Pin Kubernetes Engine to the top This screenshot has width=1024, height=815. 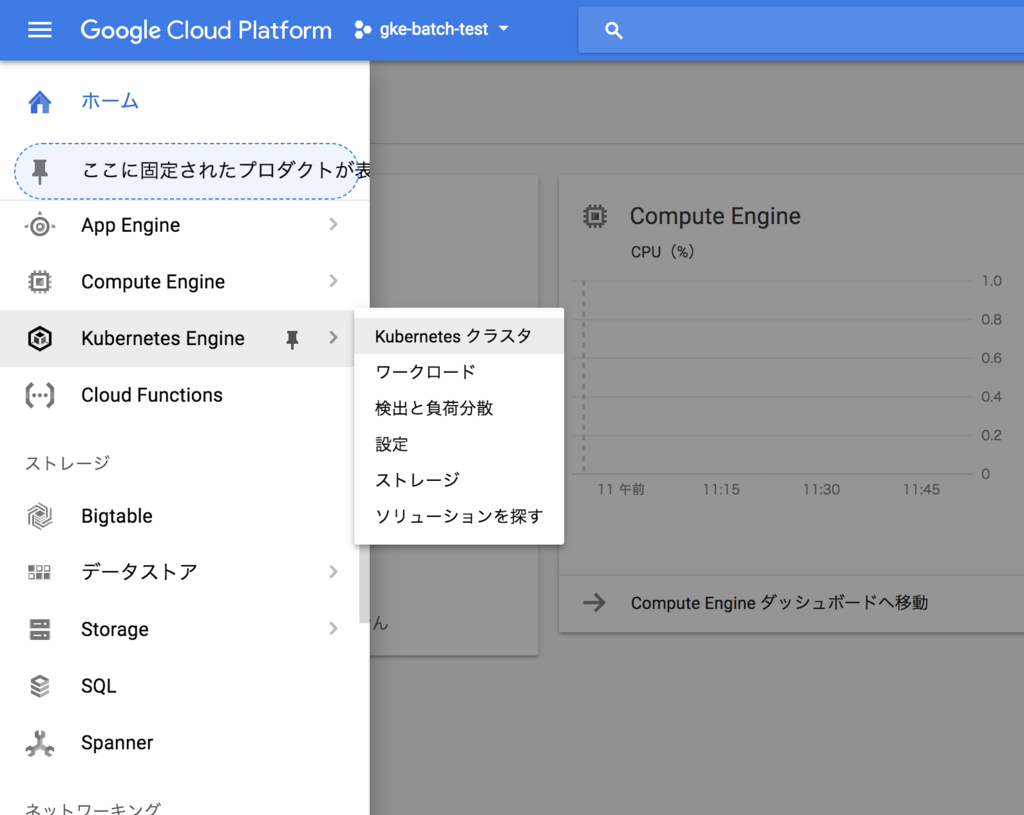tap(292, 339)
